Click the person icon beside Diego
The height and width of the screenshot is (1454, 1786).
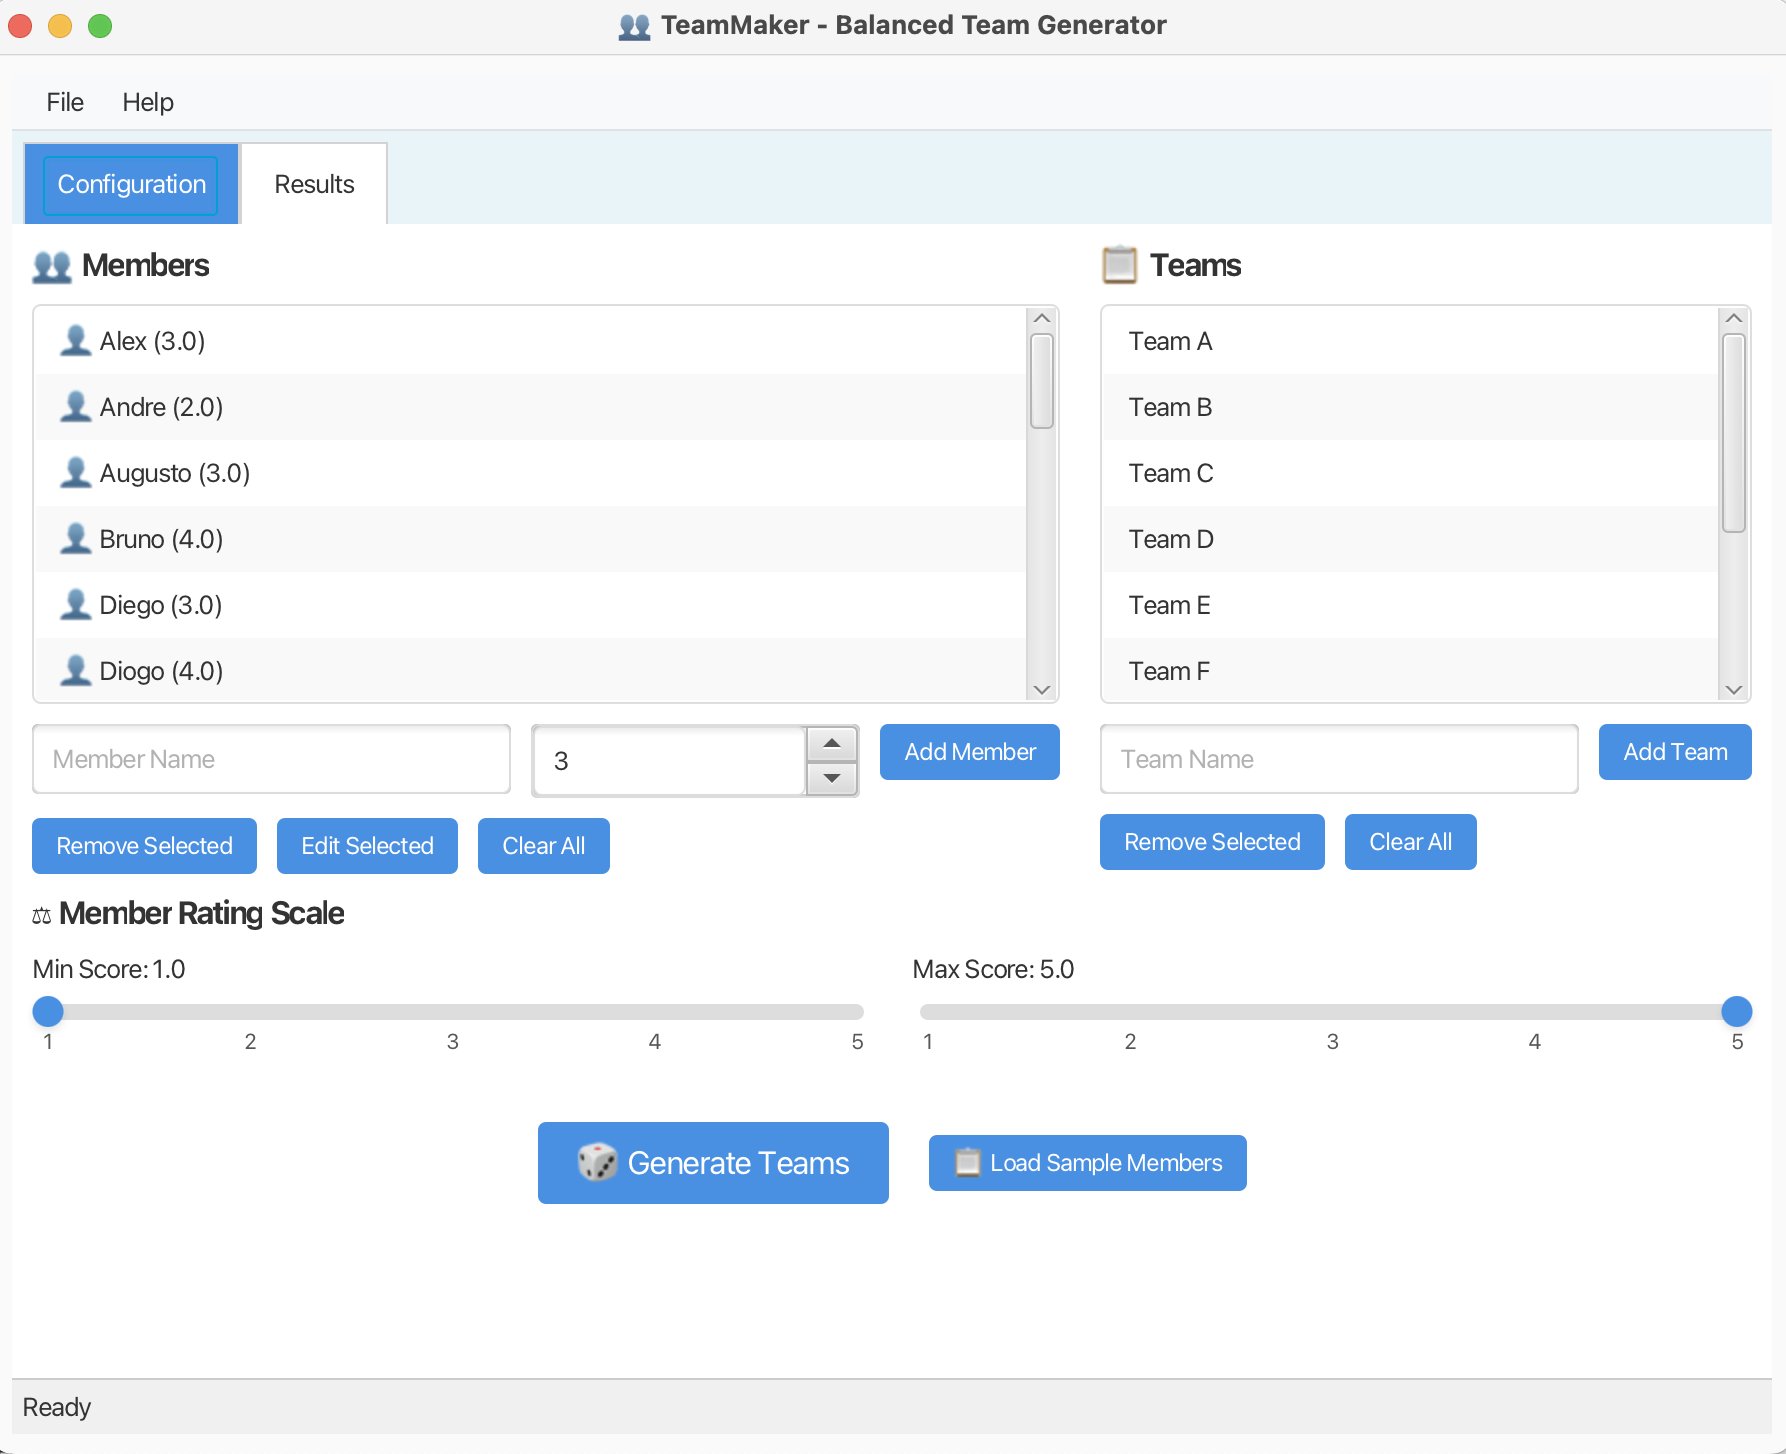(x=75, y=605)
